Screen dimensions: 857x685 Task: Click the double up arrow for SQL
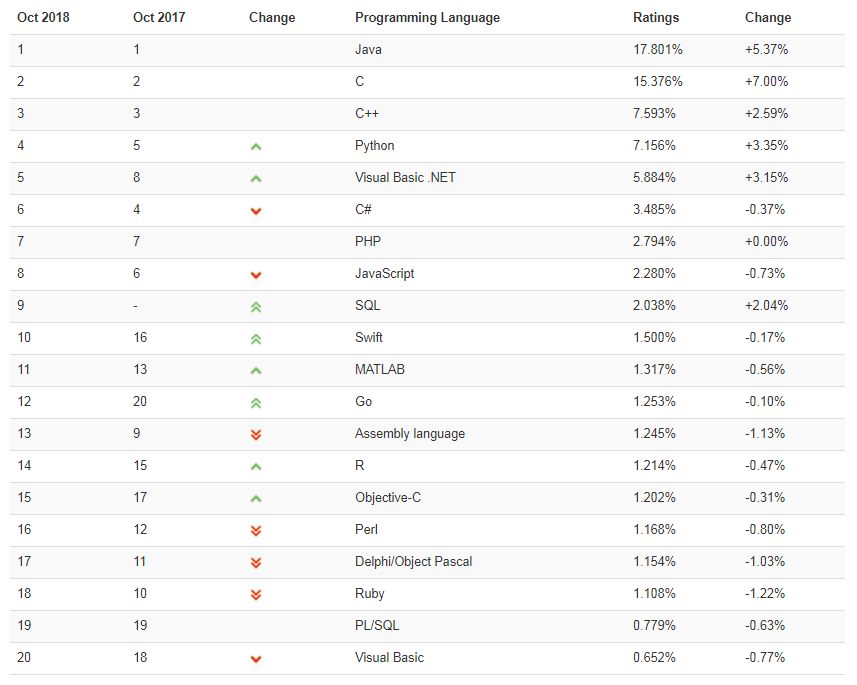[x=256, y=306]
